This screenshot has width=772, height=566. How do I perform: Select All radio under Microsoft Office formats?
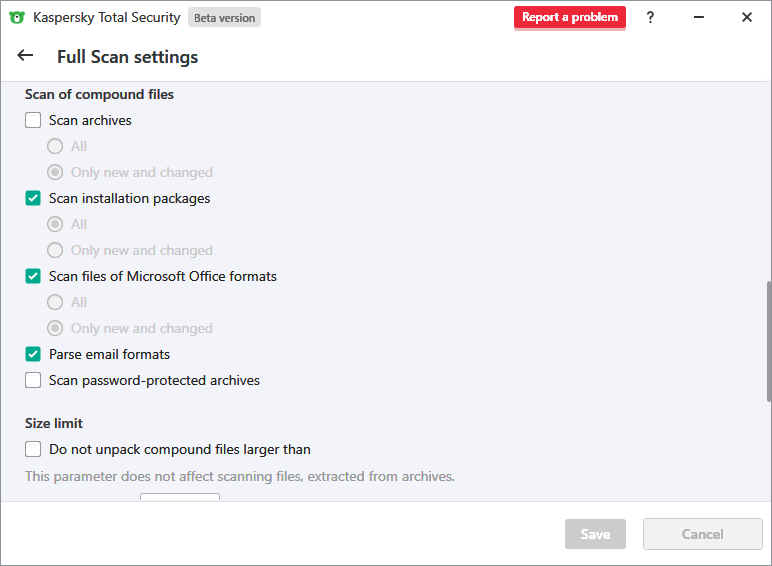point(55,302)
